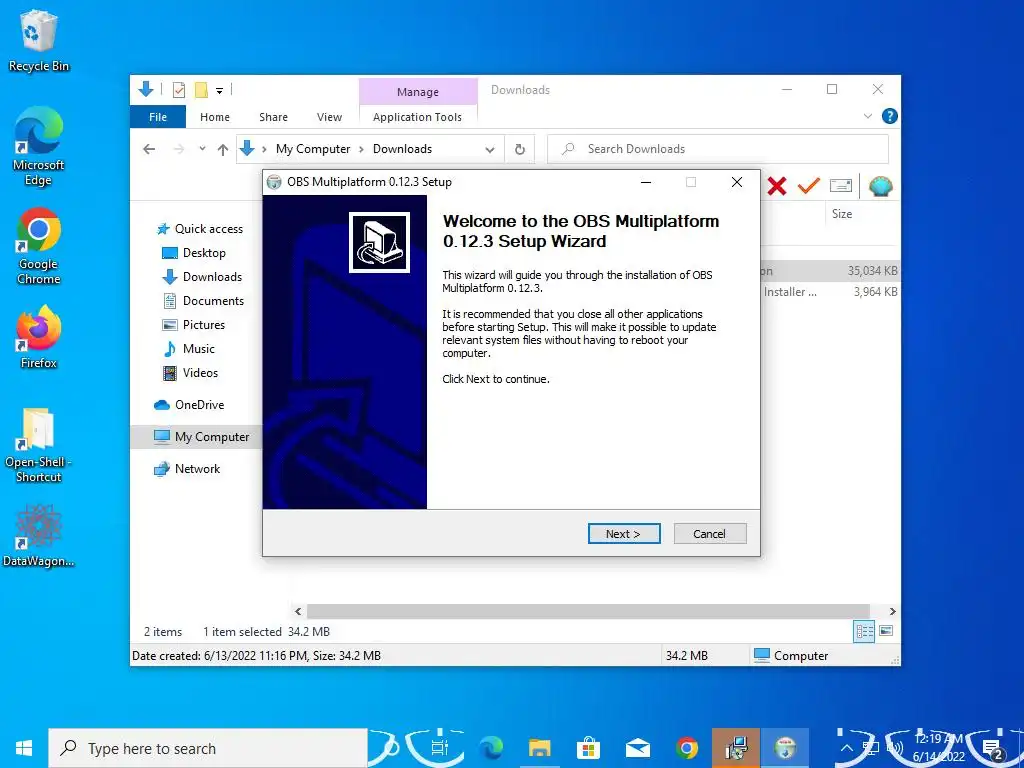
Task: Open Mail app from taskbar
Action: click(x=637, y=748)
